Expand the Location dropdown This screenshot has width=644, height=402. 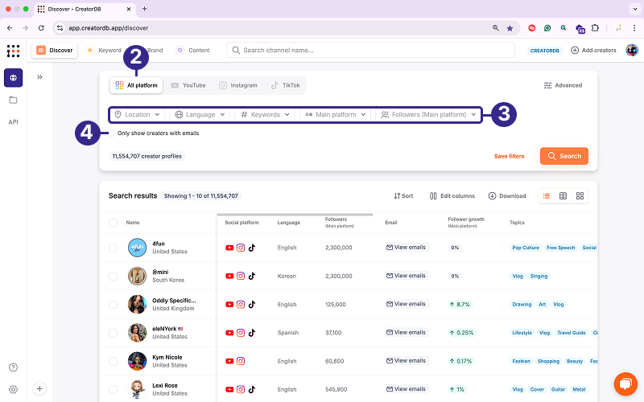click(x=137, y=115)
